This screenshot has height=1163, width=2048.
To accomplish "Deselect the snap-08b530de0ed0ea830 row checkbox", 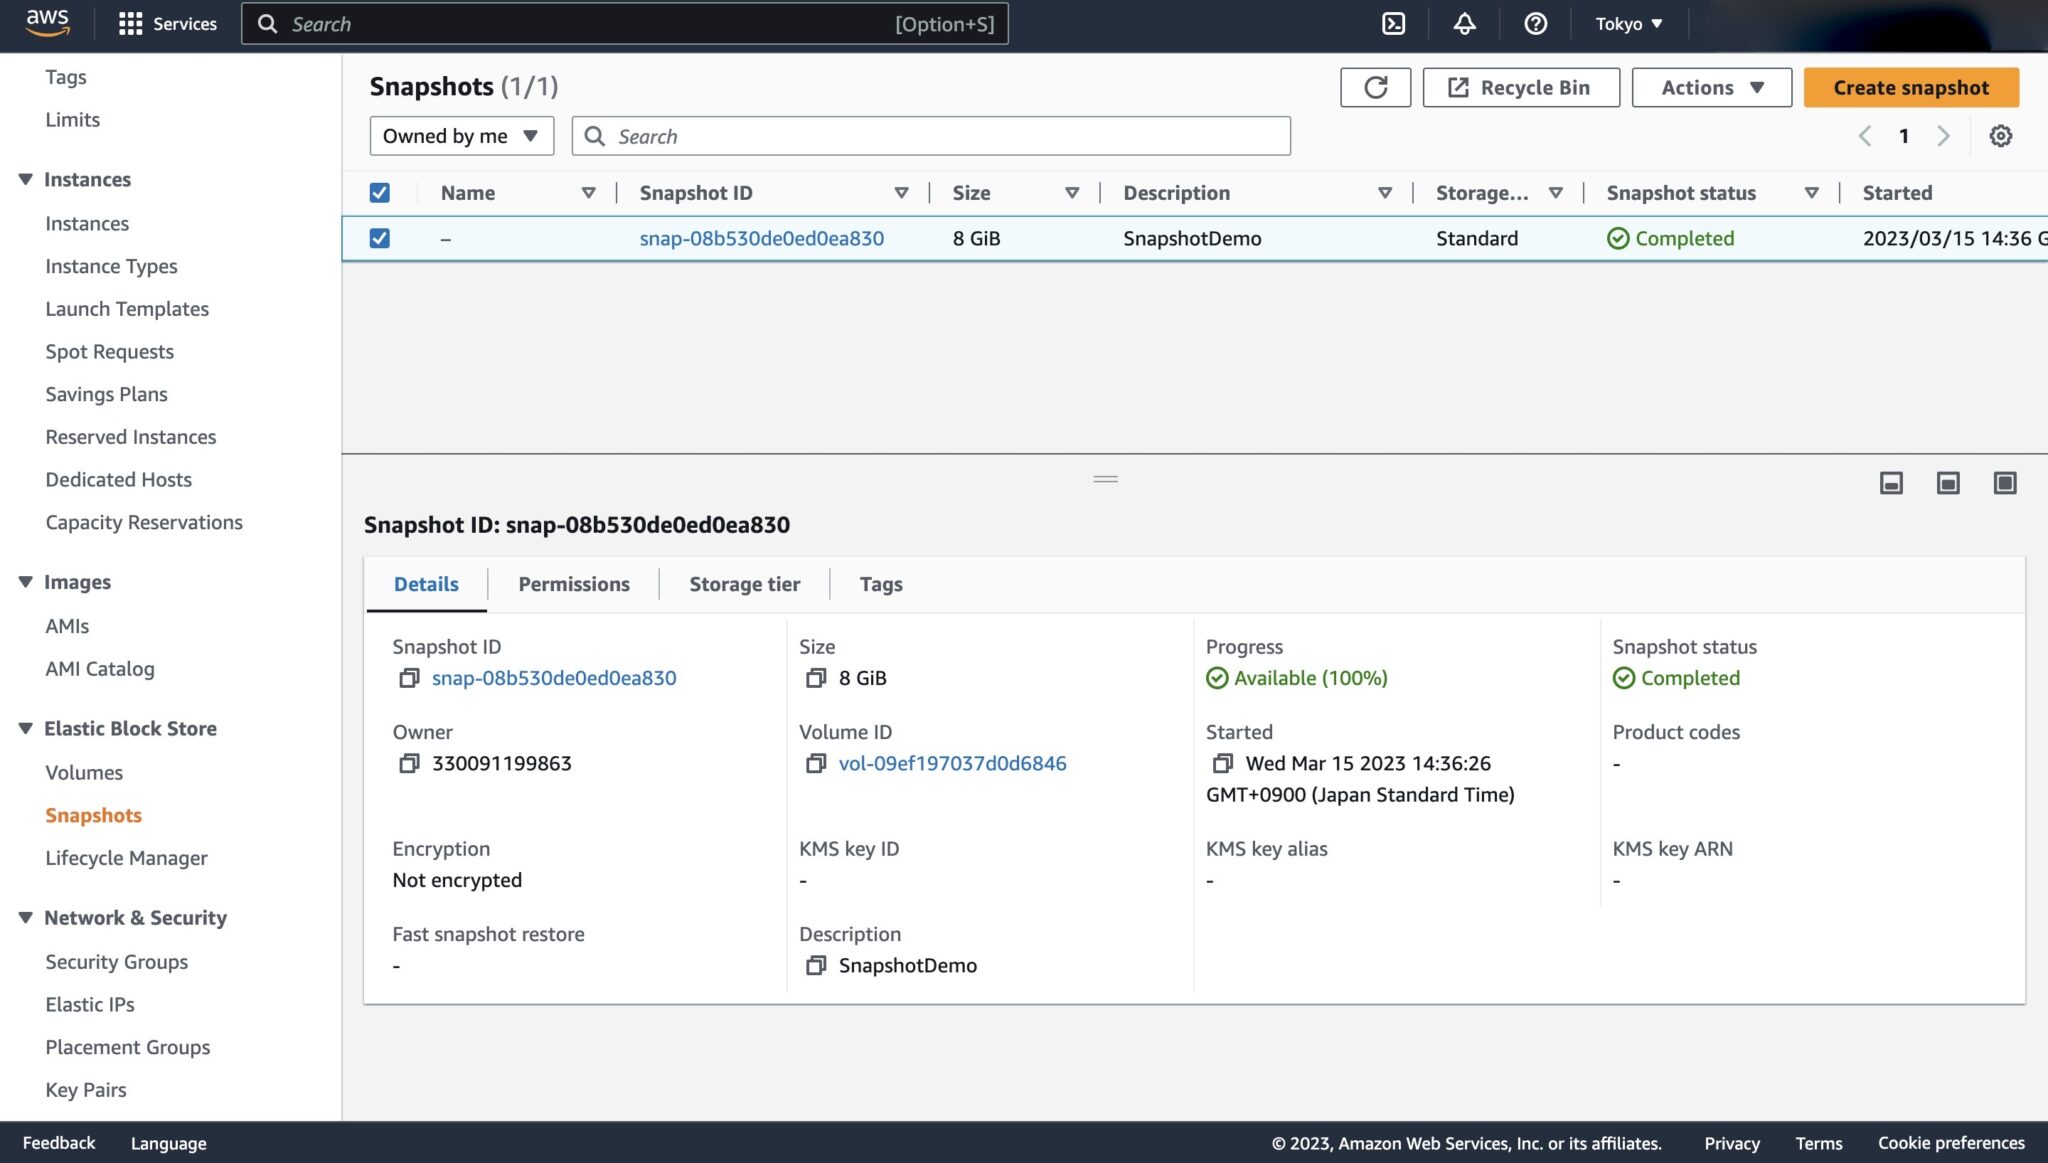I will pyautogui.click(x=379, y=238).
